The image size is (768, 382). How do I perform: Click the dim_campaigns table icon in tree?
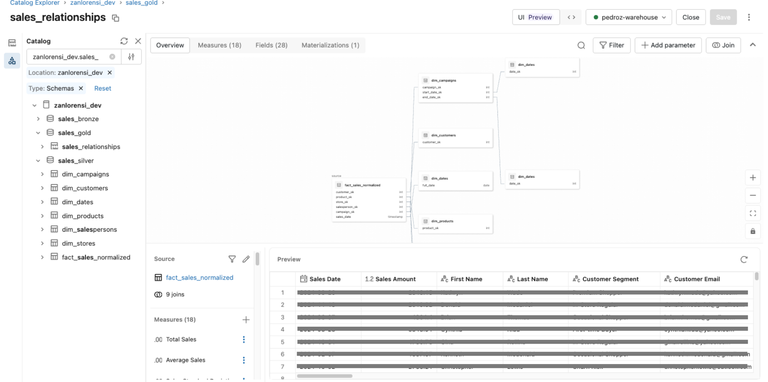click(x=54, y=174)
